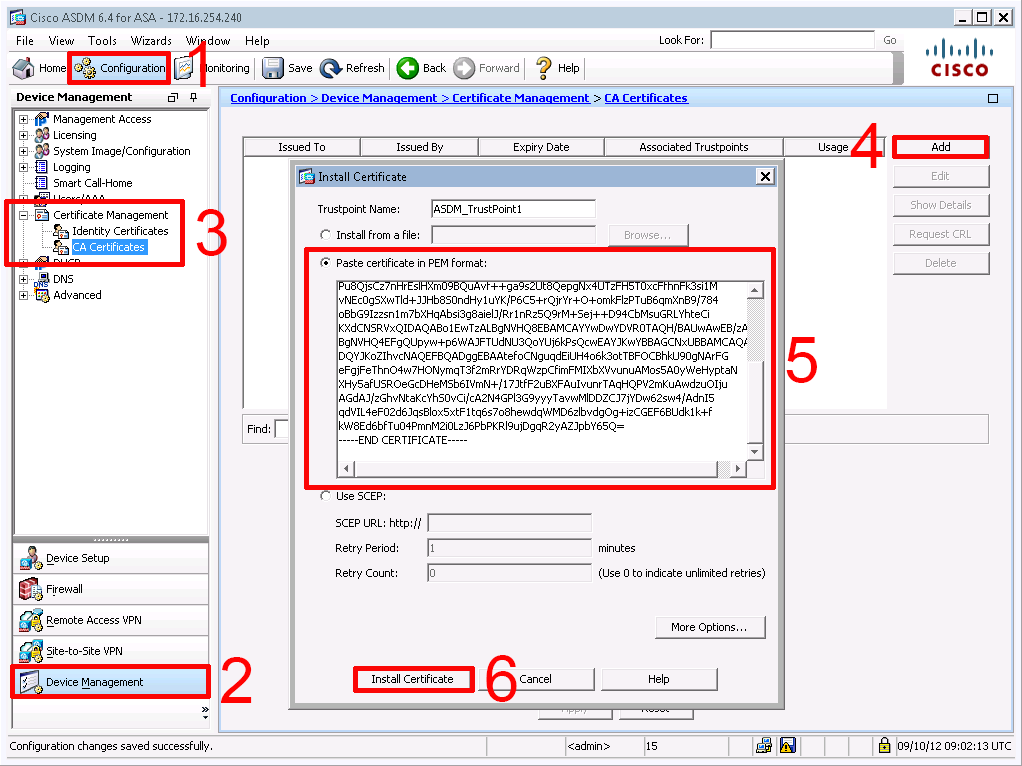This screenshot has width=1022, height=766.
Task: Select the Smart Call-Home tree icon
Action: pyautogui.click(x=42, y=183)
